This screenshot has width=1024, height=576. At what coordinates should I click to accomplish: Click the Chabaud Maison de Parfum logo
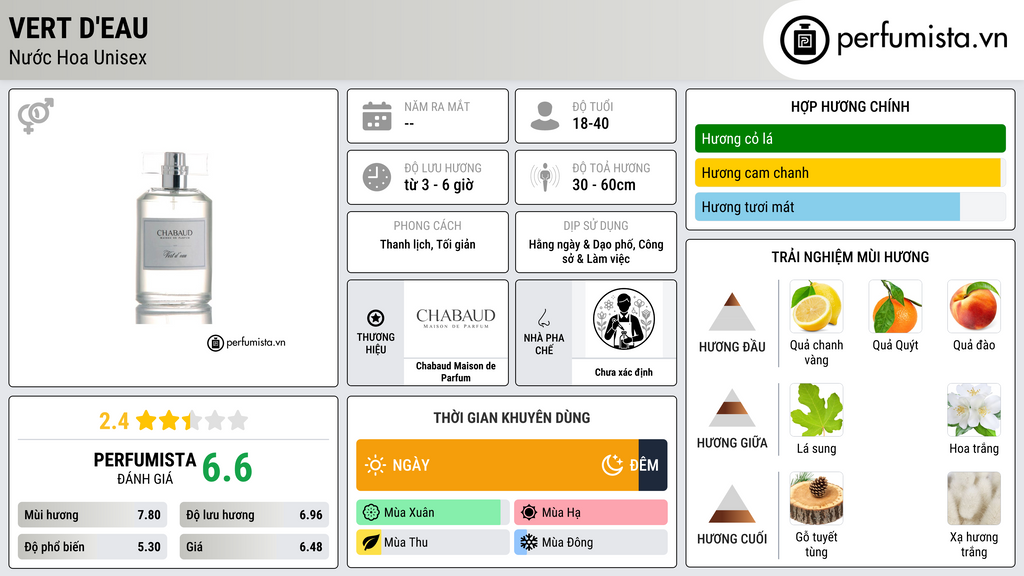pos(456,319)
